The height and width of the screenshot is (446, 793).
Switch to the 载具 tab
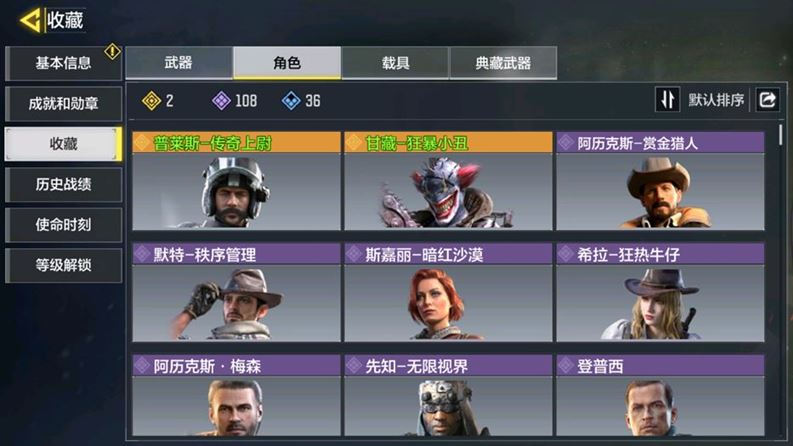point(395,63)
